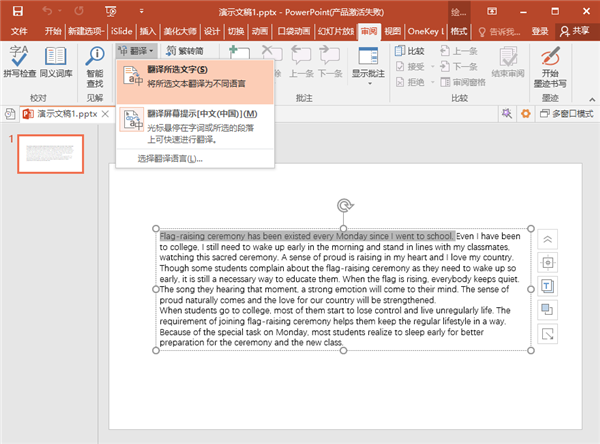The height and width of the screenshot is (444, 600).
Task: Click 告诉我 tell me search box
Action: click(x=499, y=31)
